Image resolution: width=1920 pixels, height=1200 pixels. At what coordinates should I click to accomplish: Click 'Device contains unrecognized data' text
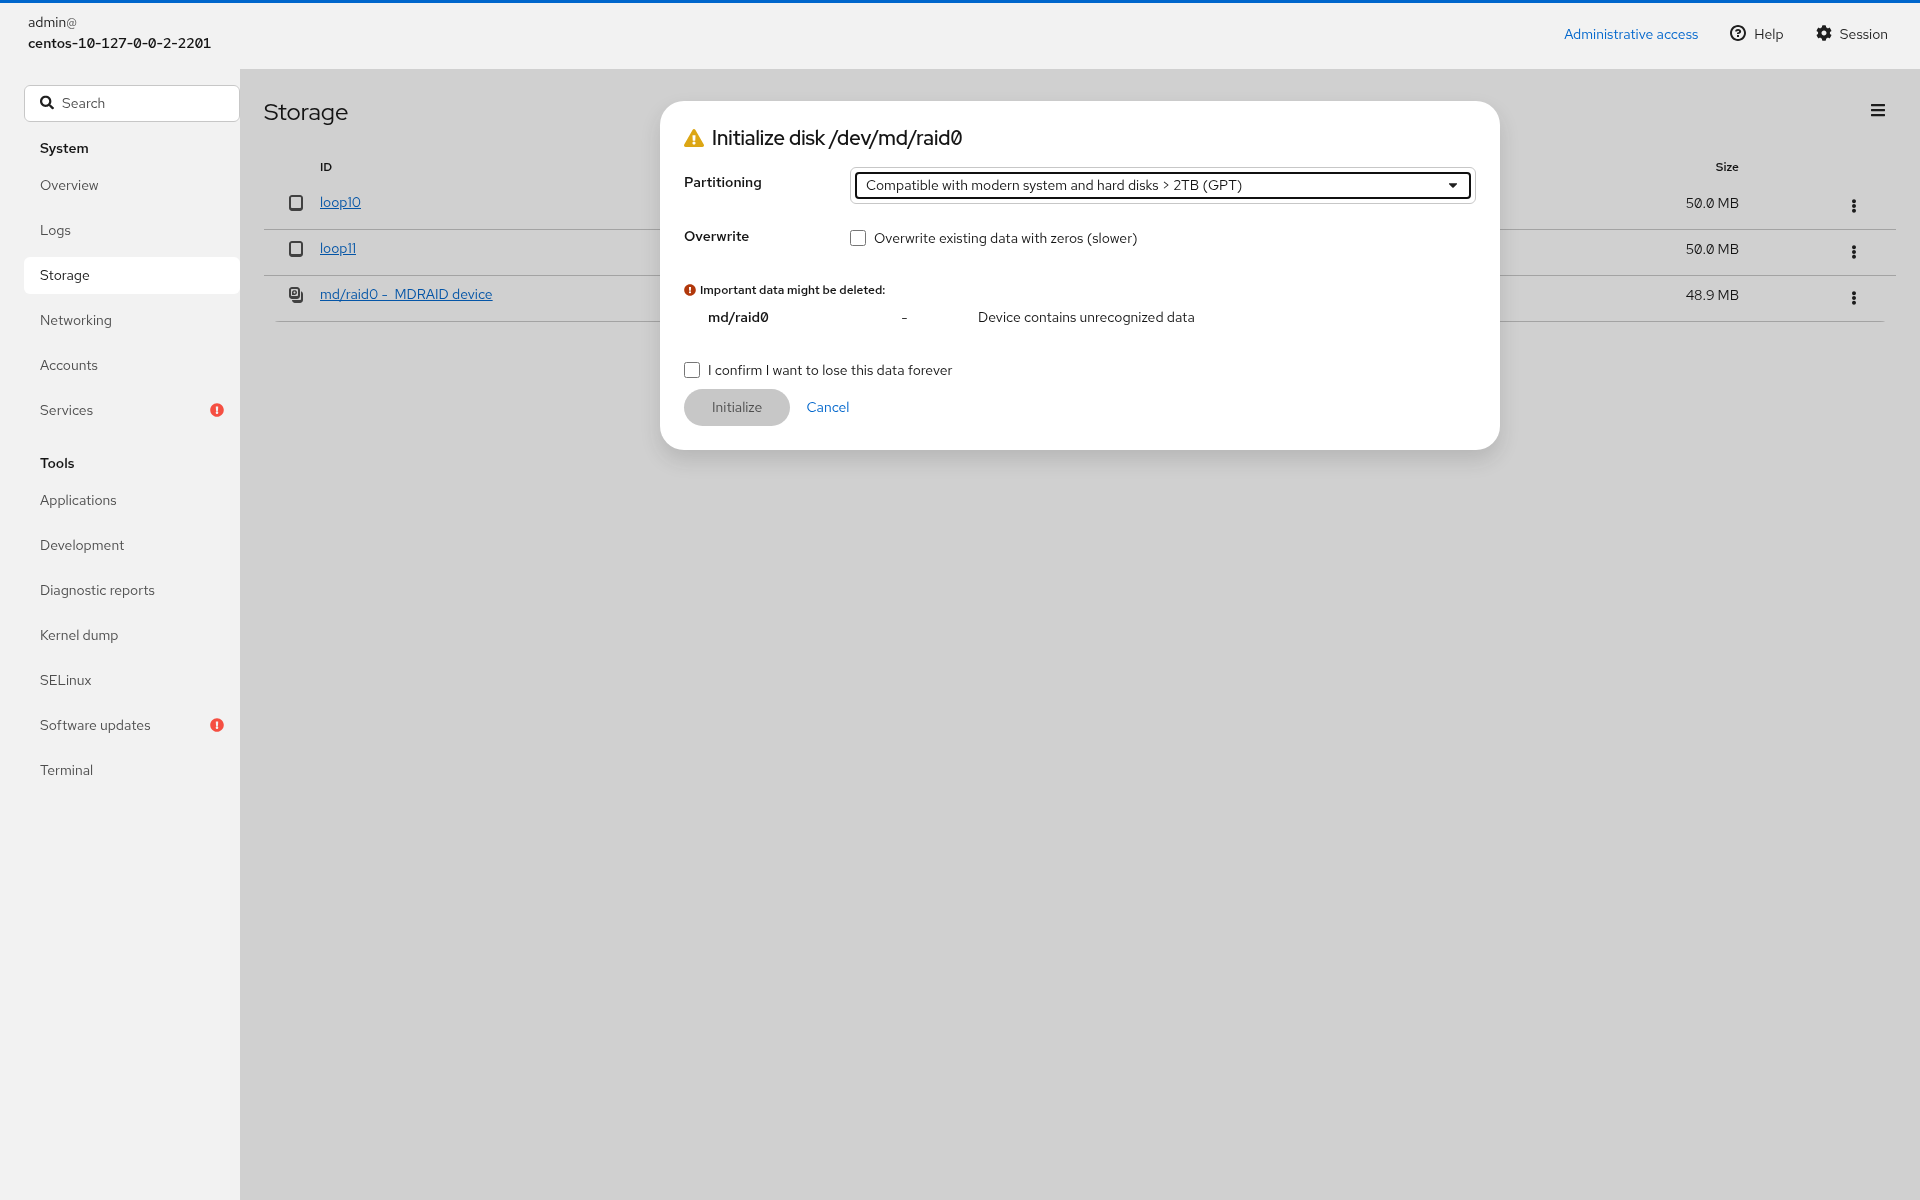1086,317
